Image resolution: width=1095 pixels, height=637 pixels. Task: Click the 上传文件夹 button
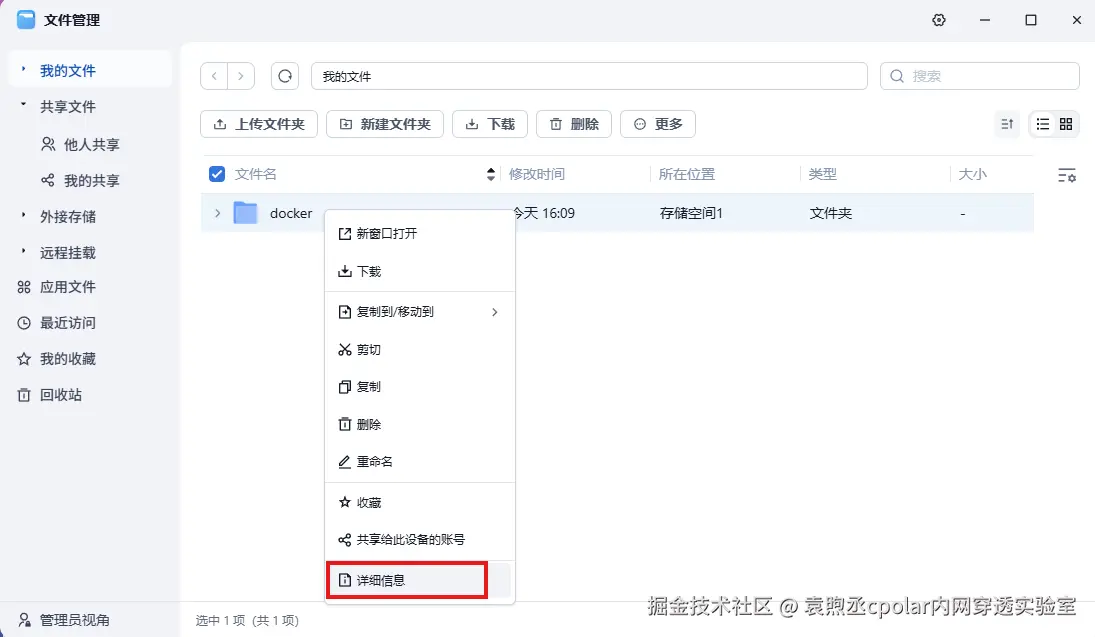259,124
